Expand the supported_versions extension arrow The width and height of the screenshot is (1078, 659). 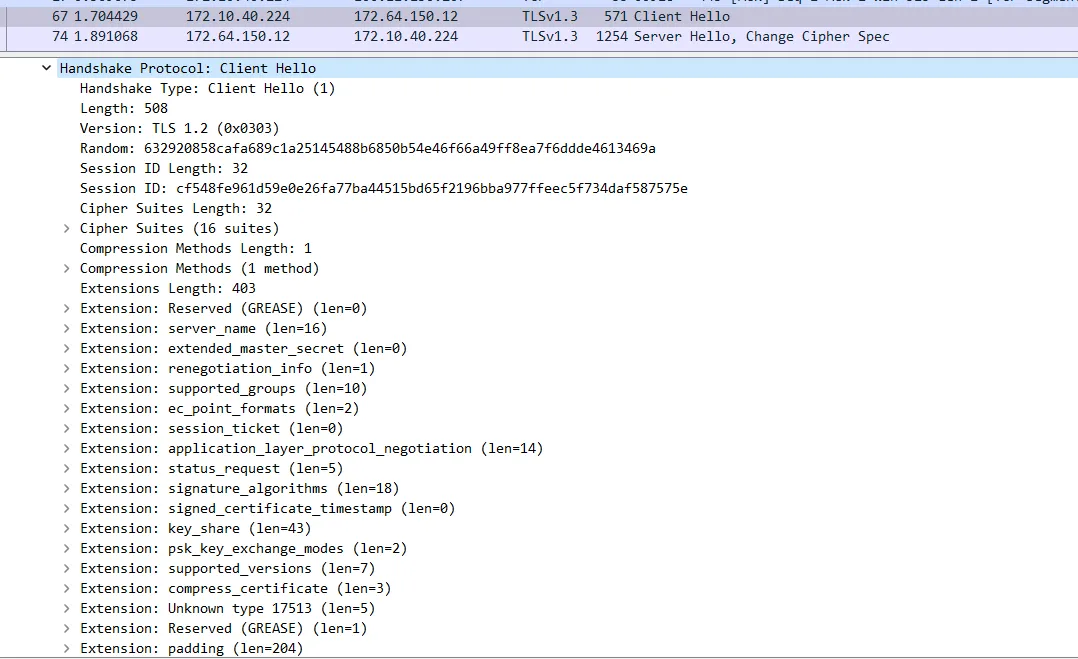(67, 568)
